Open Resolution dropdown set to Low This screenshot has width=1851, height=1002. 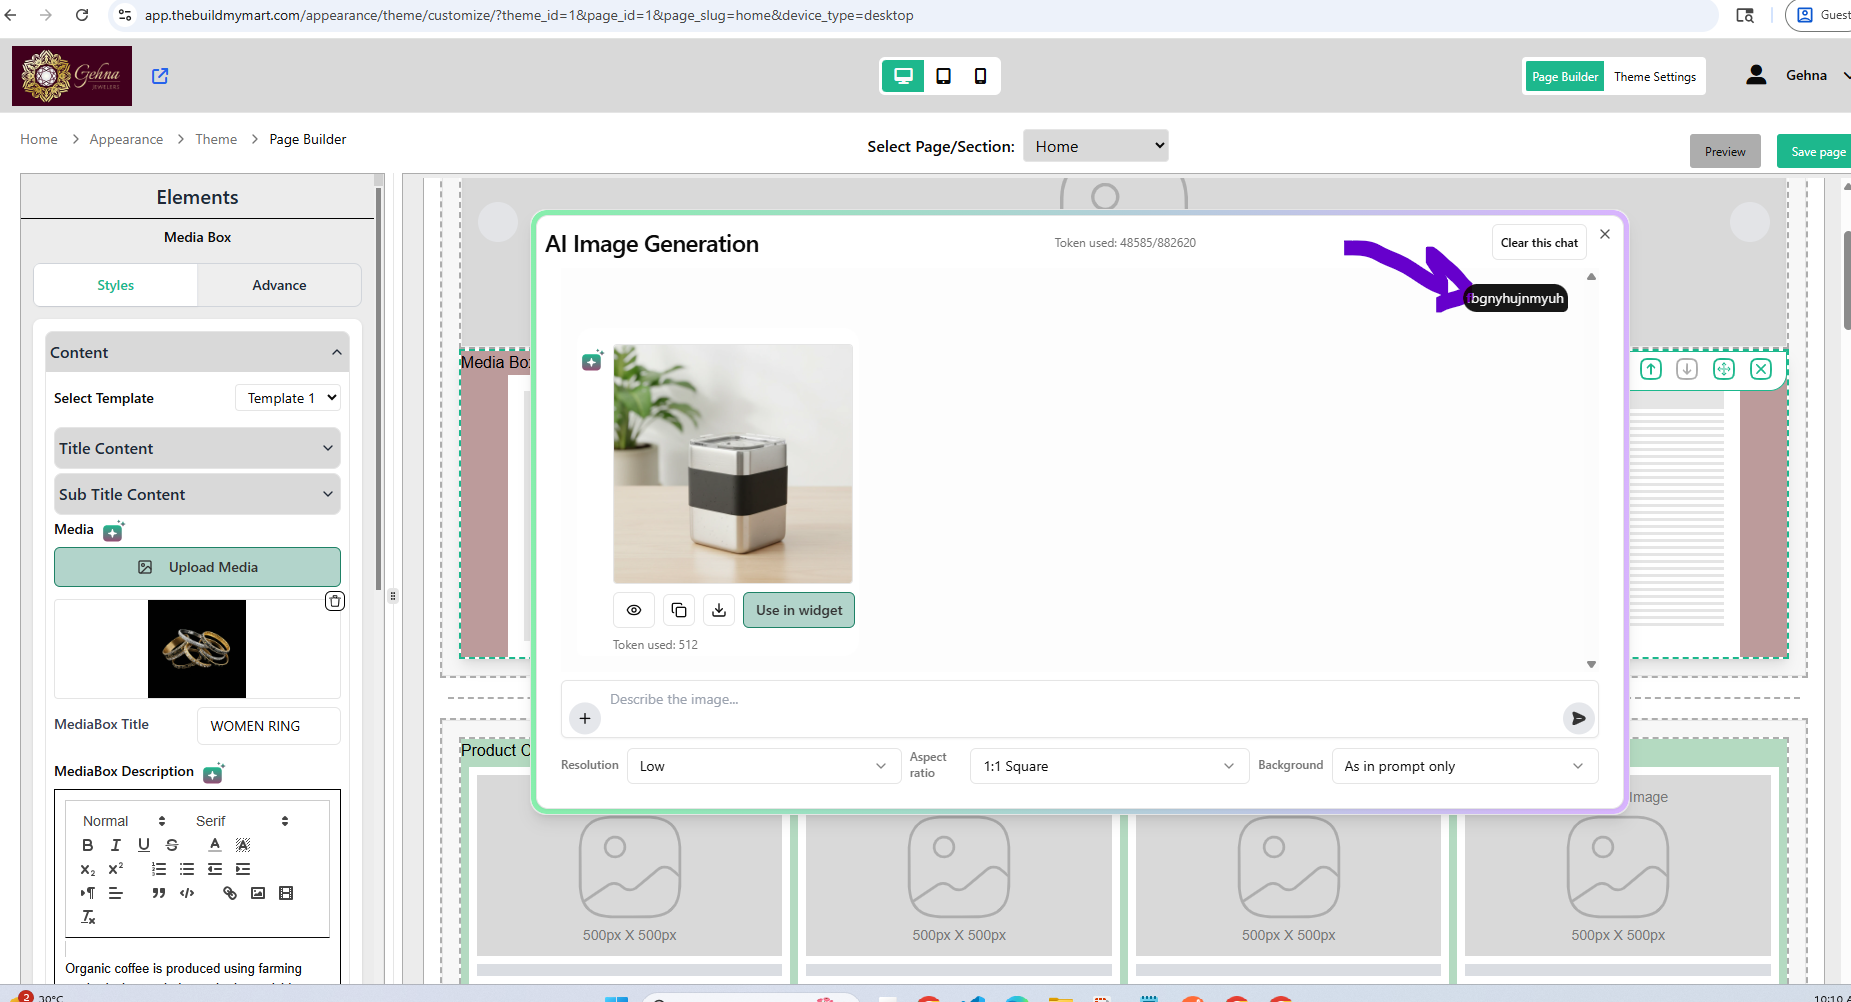point(762,766)
